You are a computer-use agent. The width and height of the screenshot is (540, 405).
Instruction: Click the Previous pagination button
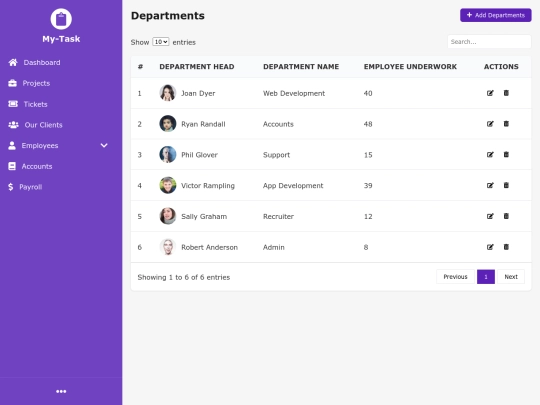tap(455, 277)
